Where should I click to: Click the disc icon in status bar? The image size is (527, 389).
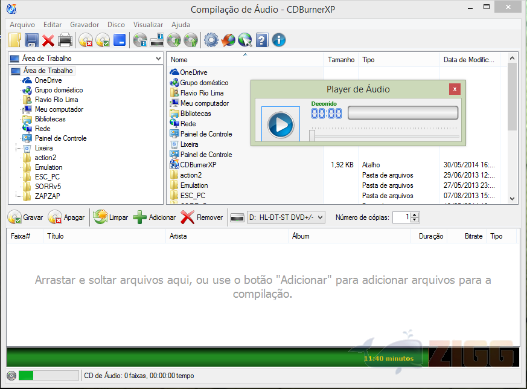[x=11, y=376]
